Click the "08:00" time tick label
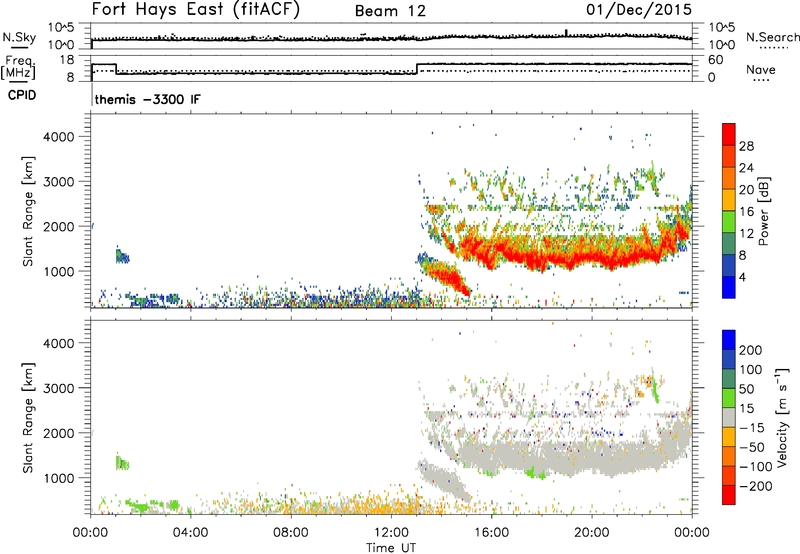The width and height of the screenshot is (800, 554). coord(291,533)
